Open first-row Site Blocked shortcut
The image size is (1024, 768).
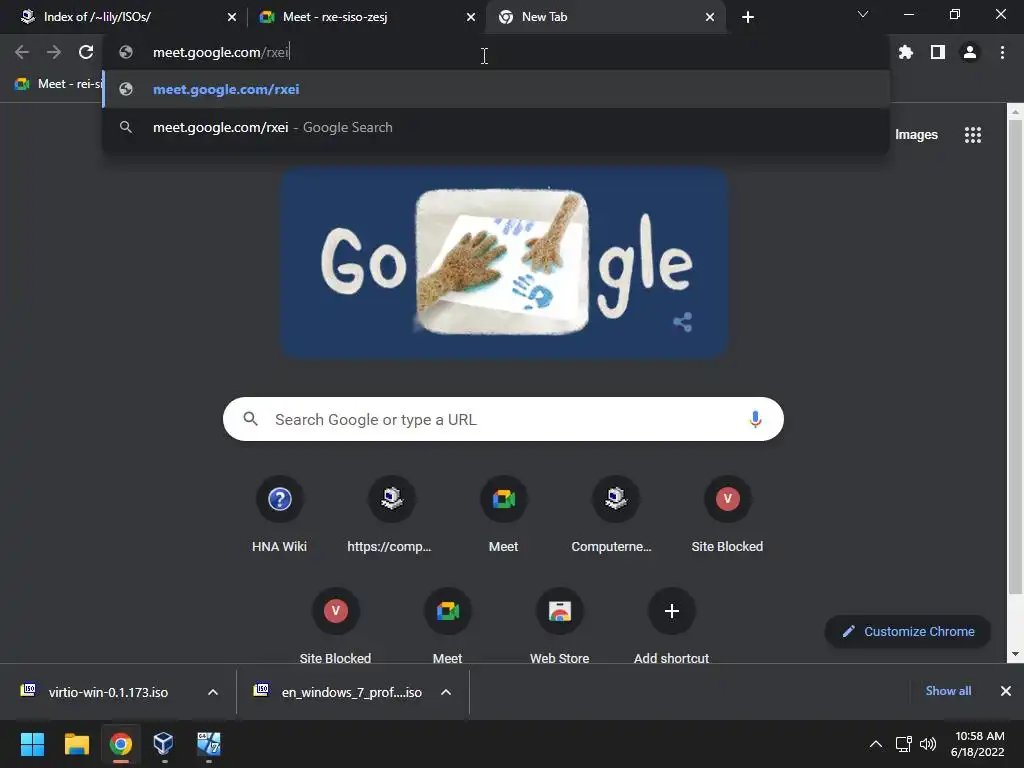pos(727,515)
